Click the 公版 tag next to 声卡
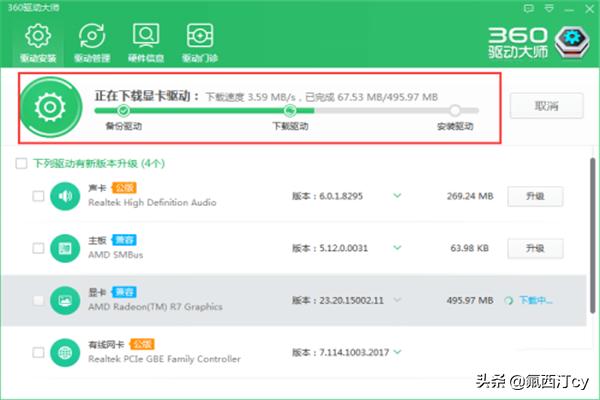 (x=124, y=188)
